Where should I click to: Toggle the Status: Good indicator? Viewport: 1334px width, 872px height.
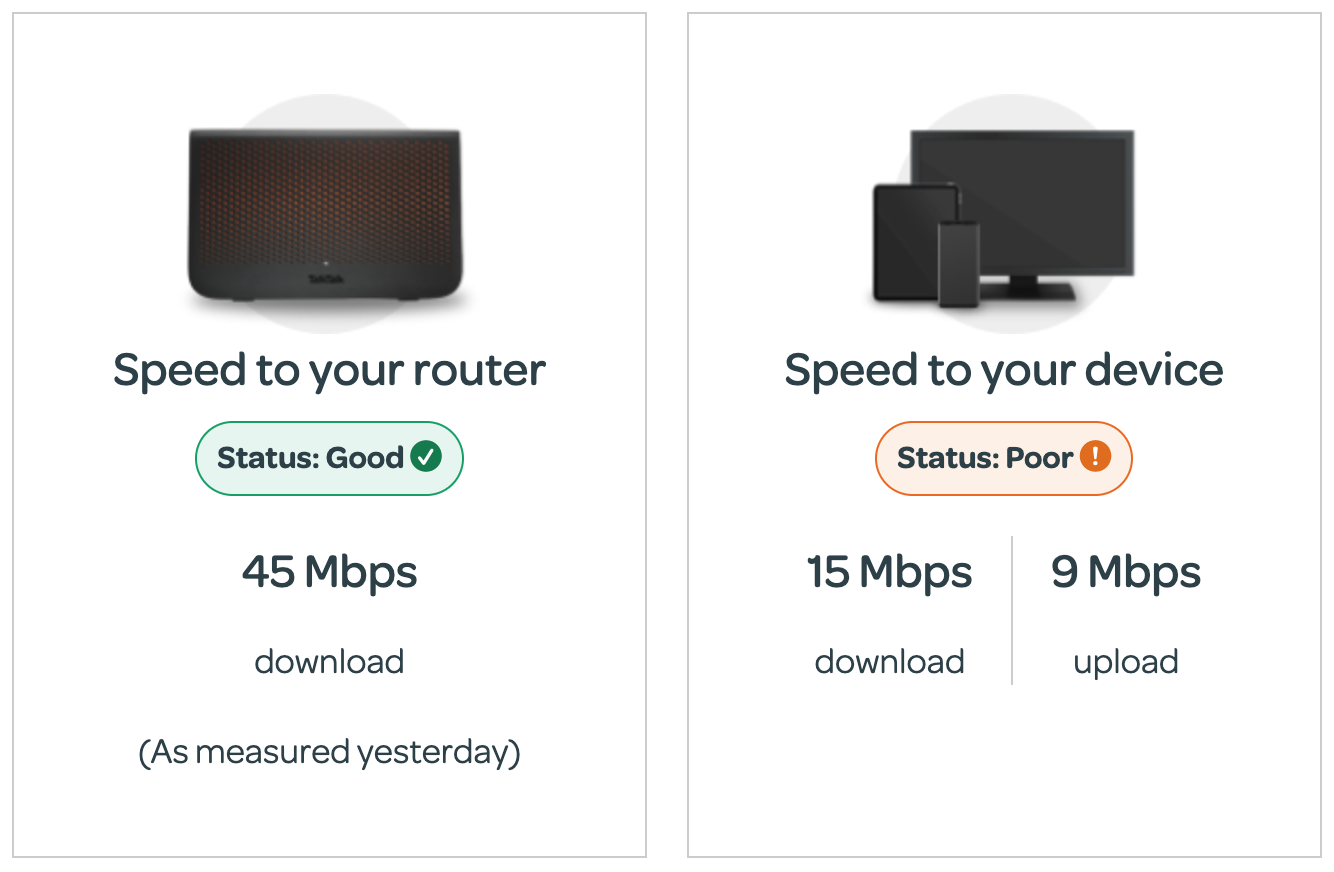click(x=328, y=457)
